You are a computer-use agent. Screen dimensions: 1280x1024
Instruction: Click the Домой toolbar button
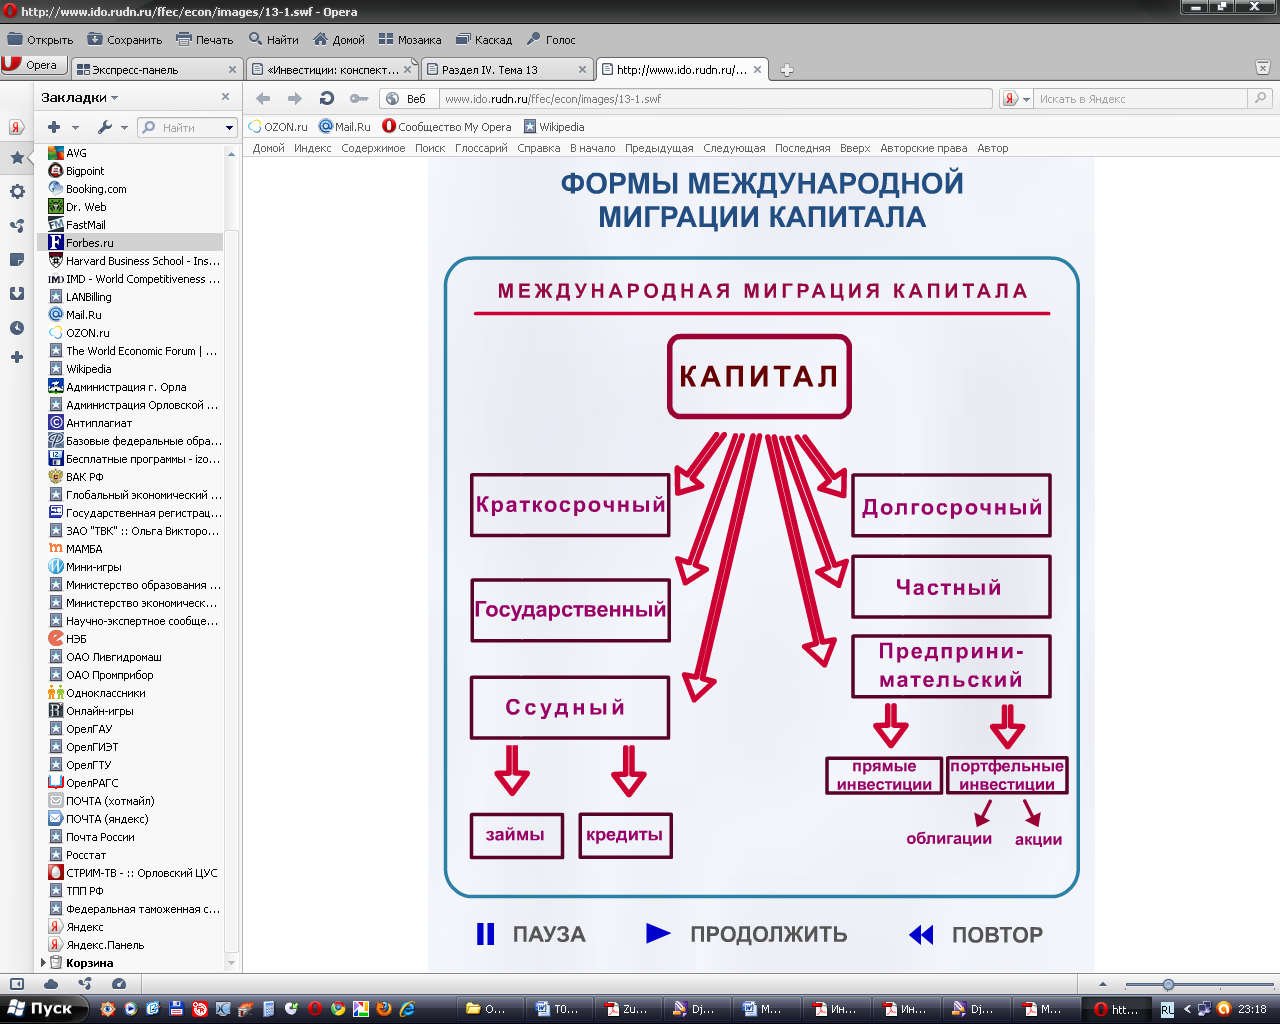pyautogui.click(x=338, y=40)
